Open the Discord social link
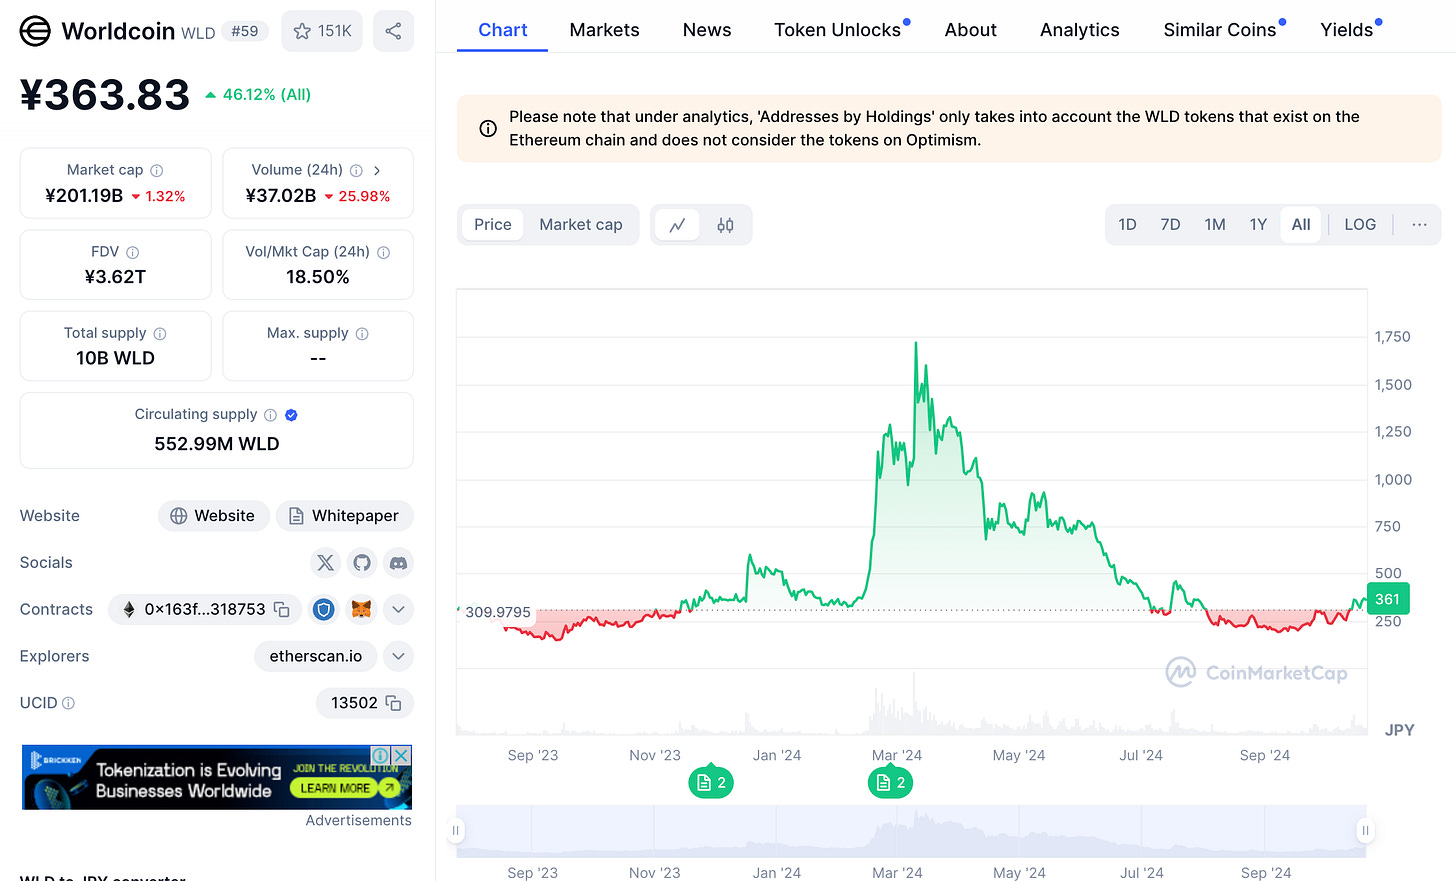This screenshot has height=881, width=1456. pyautogui.click(x=398, y=563)
